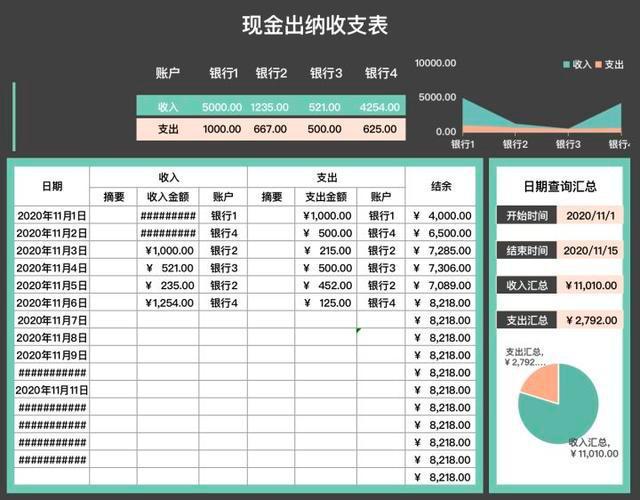Image resolution: width=640 pixels, height=500 pixels.
Task: Edit the end date field 2020/11/15
Action: (590, 250)
